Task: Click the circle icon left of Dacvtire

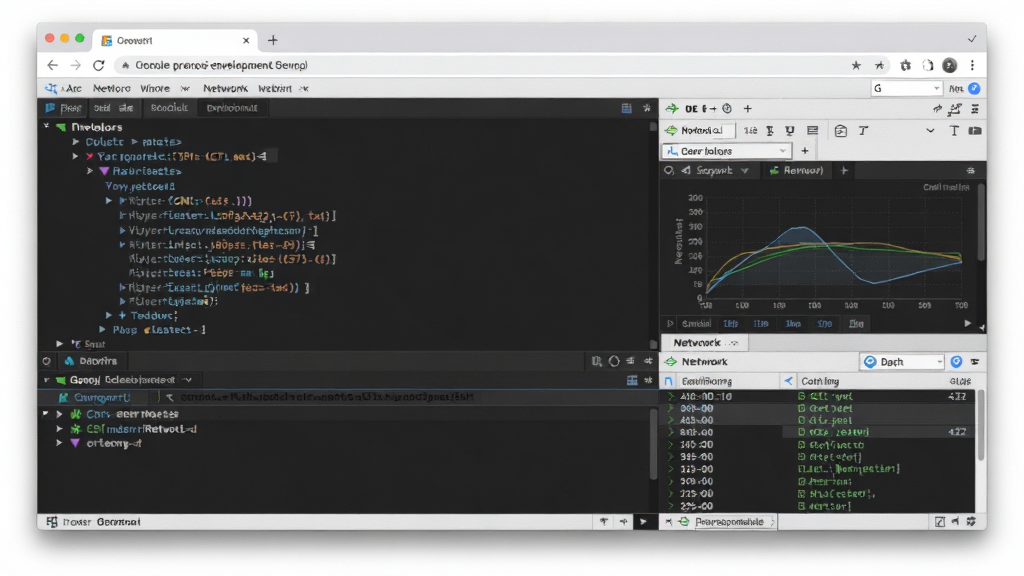Action: (x=46, y=360)
